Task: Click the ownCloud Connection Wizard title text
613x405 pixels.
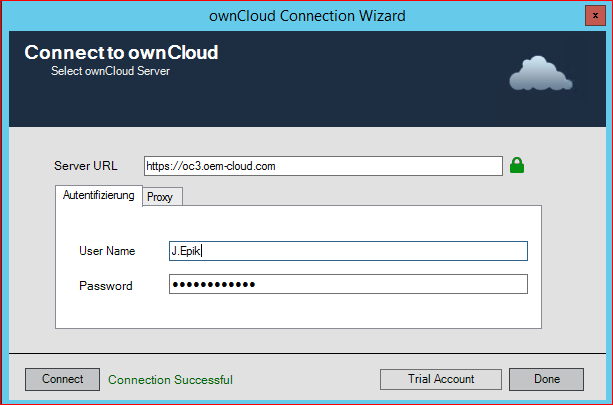Action: 307,16
